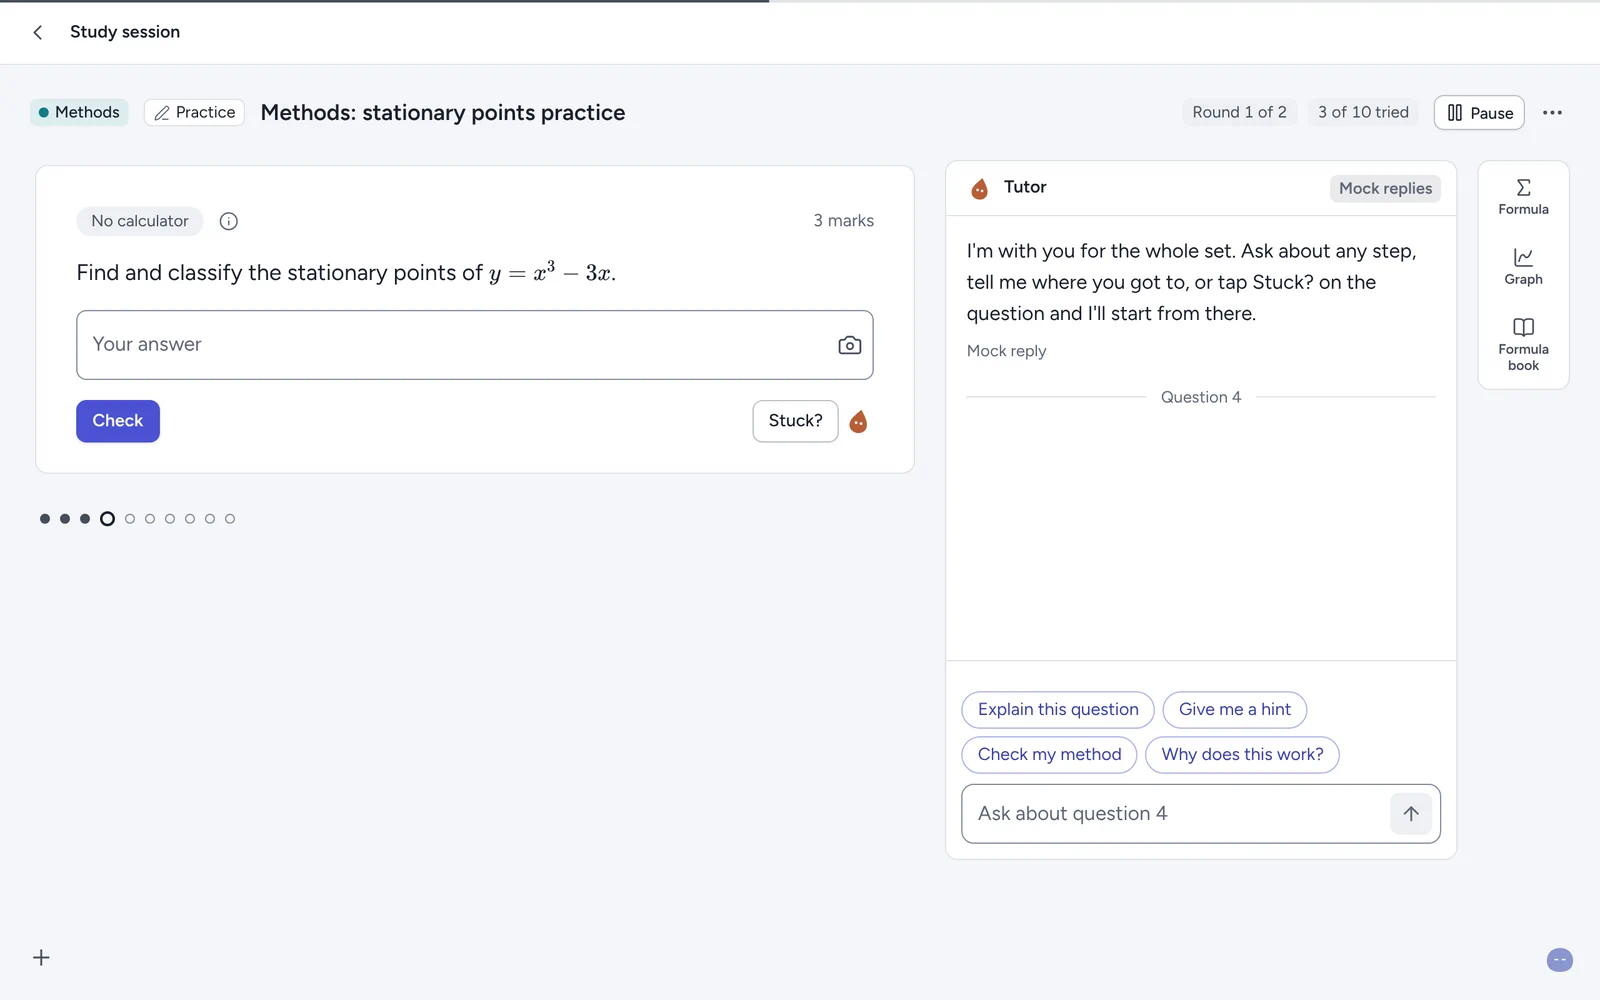Select the Methods topic tag

coord(79,113)
